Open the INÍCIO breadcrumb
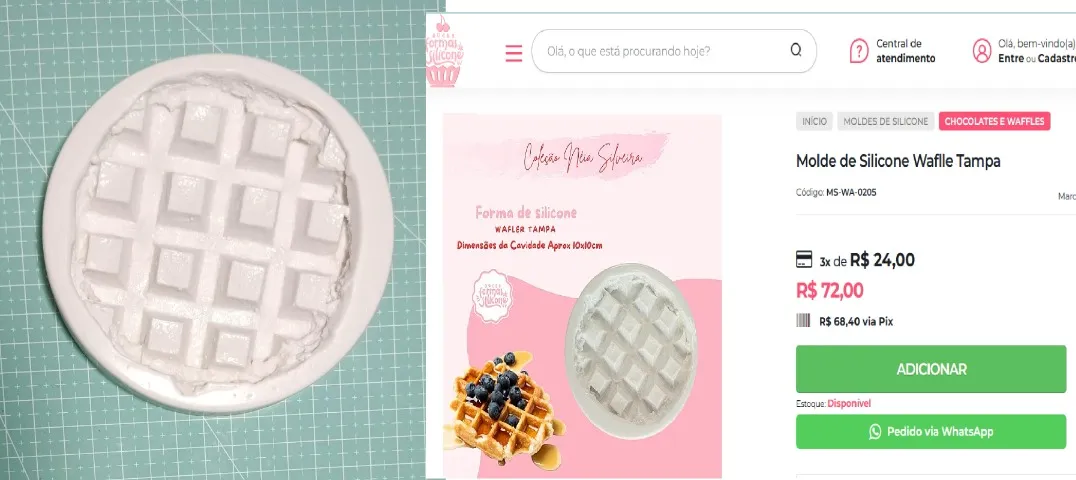 click(815, 122)
